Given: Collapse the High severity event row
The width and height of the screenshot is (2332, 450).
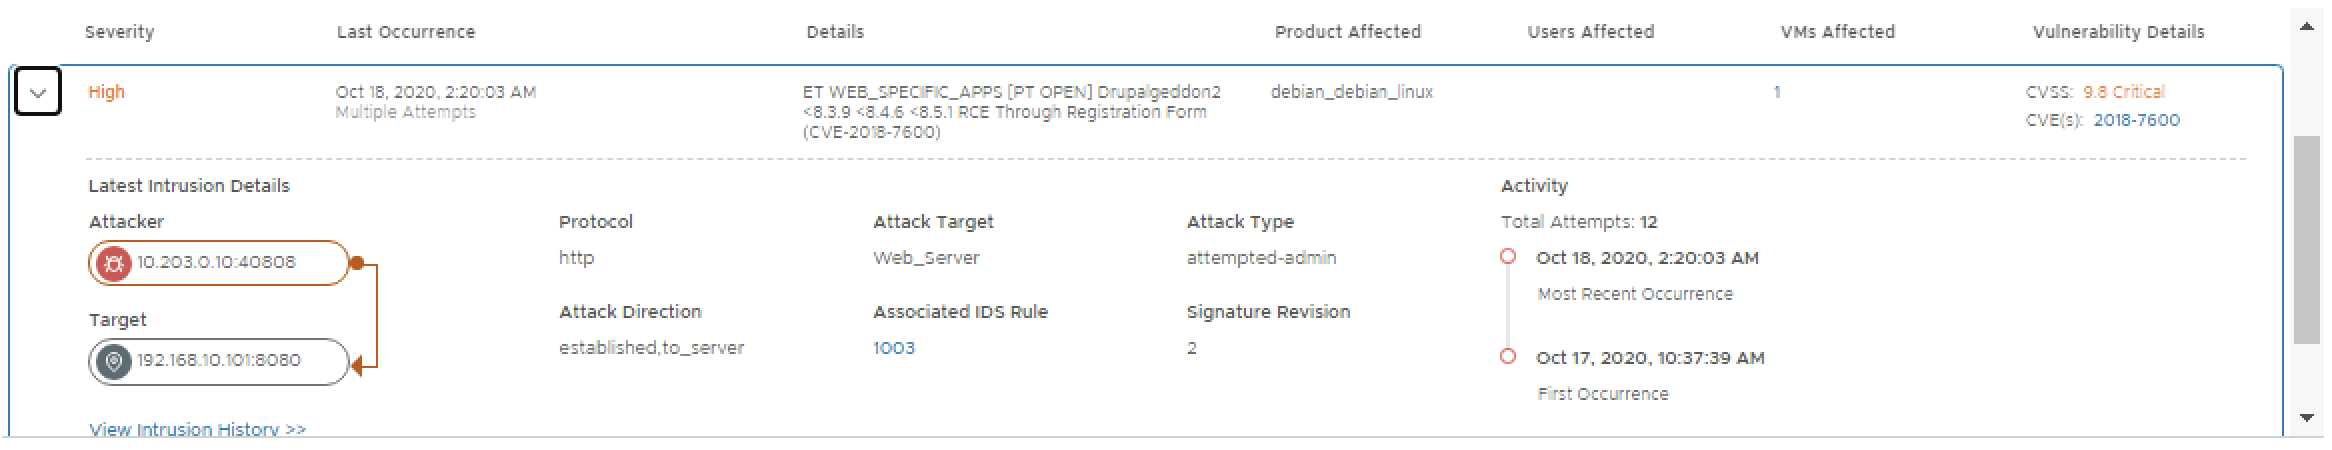Looking at the screenshot, I should tap(38, 93).
